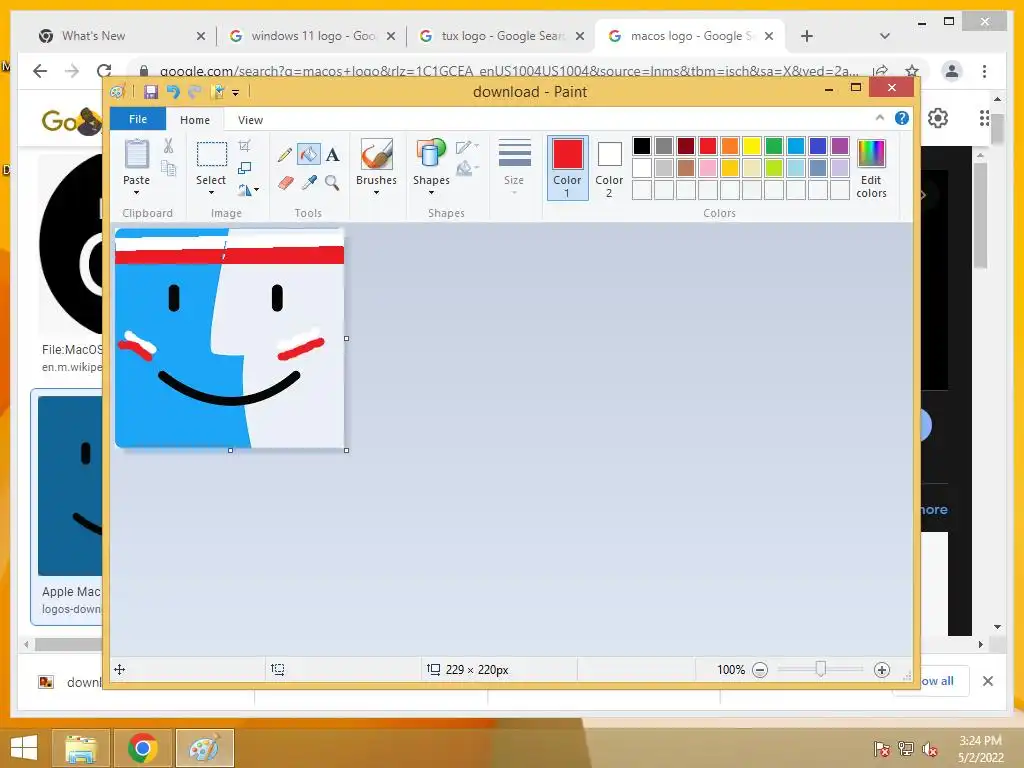Click Chrome reload page icon

(104, 71)
